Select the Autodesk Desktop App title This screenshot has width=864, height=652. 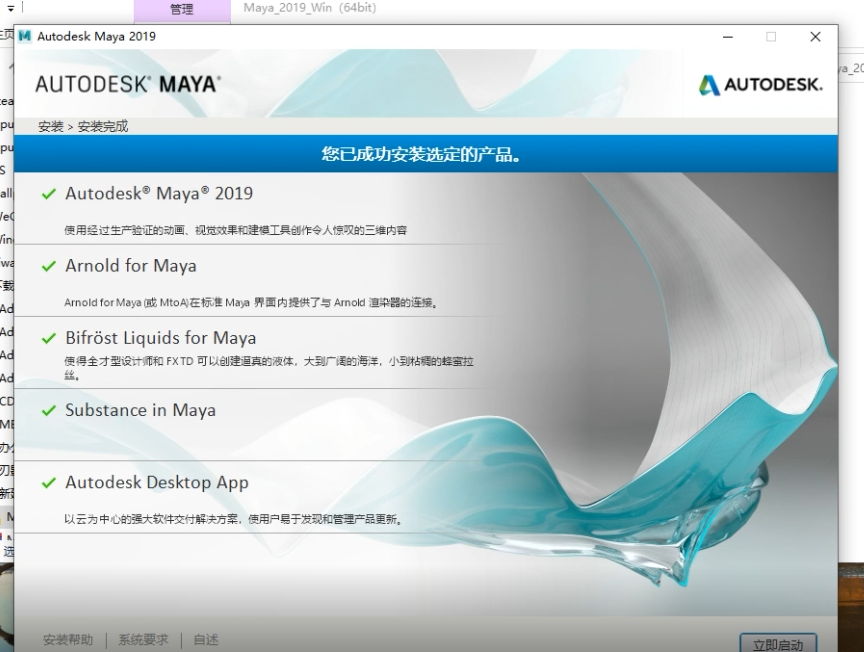(156, 482)
